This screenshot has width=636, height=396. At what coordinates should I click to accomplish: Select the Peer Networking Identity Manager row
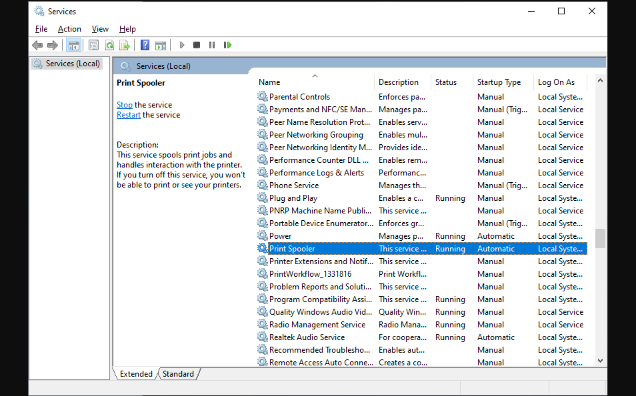click(x=422, y=147)
